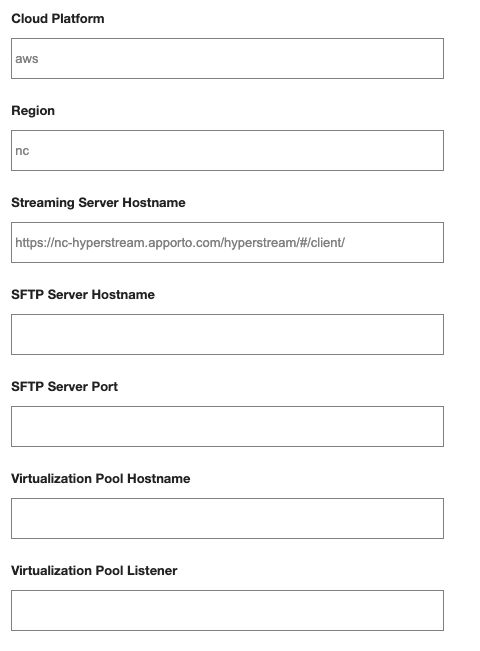Click the "SFTP Server Port" label
The width and height of the screenshot is (480, 651).
pyautogui.click(x=64, y=387)
